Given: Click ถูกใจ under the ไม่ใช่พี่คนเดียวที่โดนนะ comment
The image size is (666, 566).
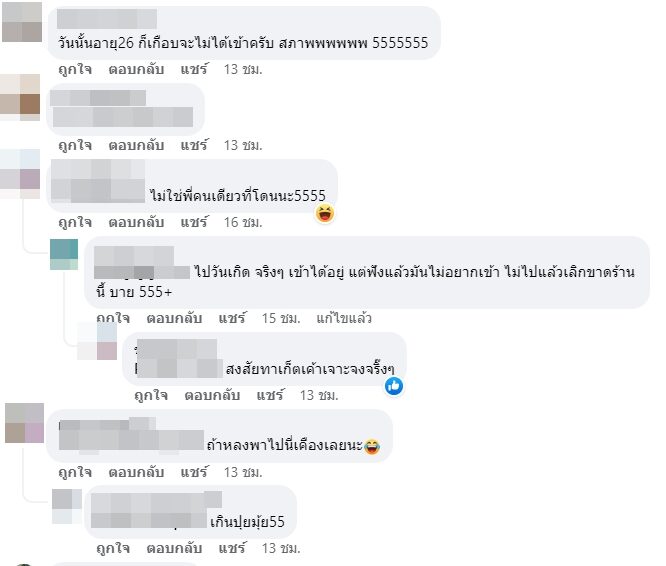Looking at the screenshot, I should [75, 222].
